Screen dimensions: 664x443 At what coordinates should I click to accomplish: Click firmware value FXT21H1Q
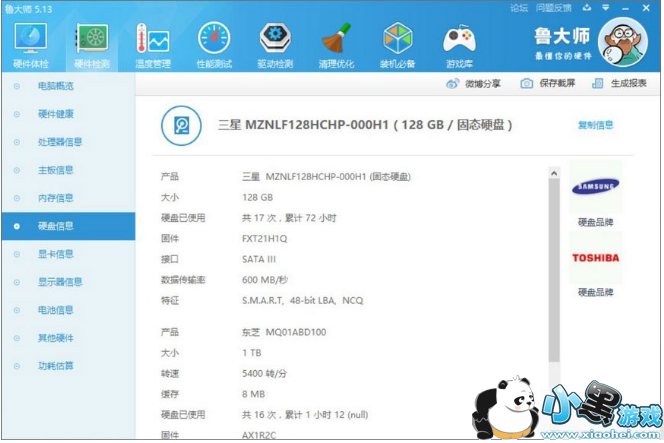click(x=264, y=238)
